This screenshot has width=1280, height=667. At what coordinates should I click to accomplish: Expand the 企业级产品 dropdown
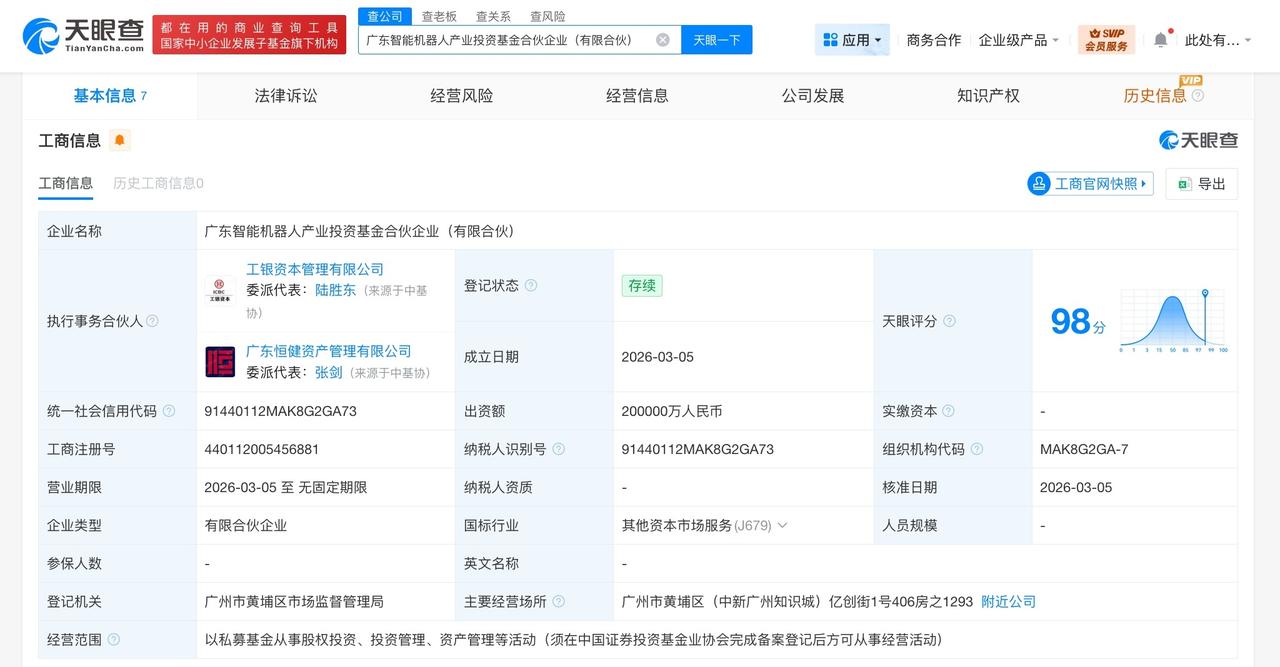click(x=1018, y=40)
